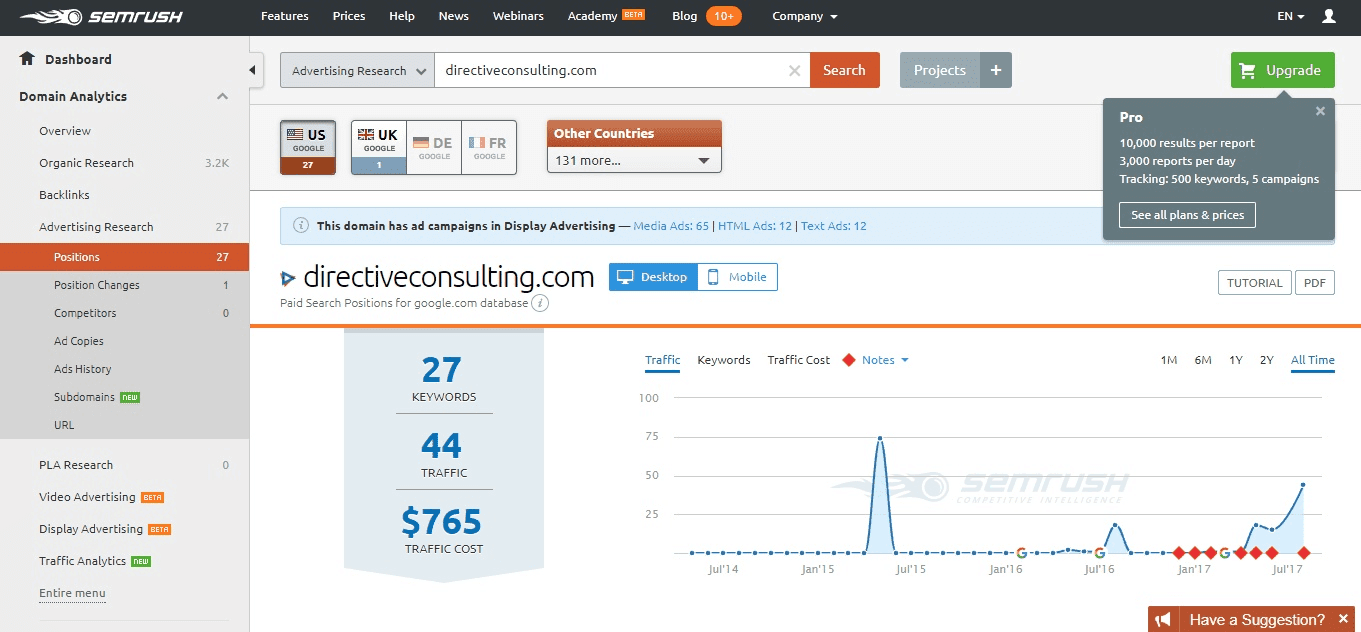Viewport: 1361px width, 632px height.
Task: Open the user account icon
Action: click(1329, 16)
